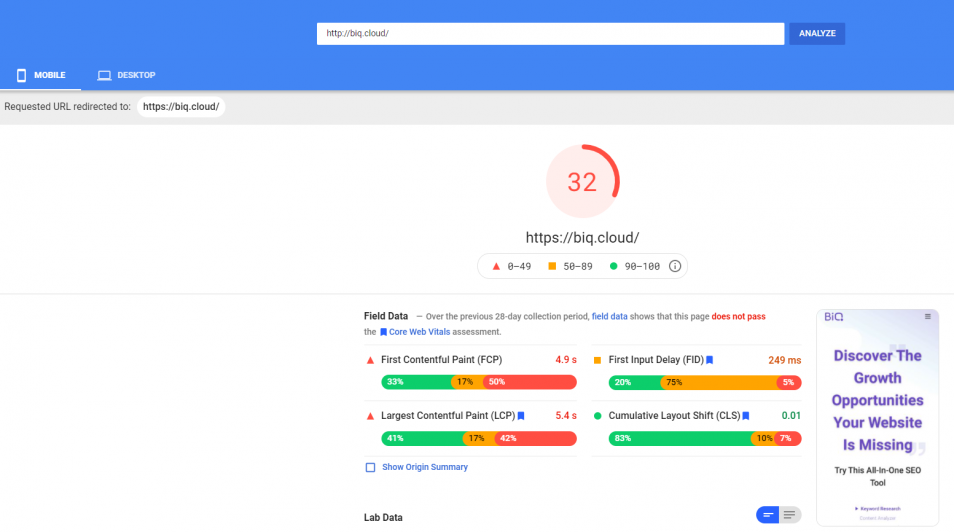Click the red triangle next to Largest Contentful Paint

(x=370, y=416)
